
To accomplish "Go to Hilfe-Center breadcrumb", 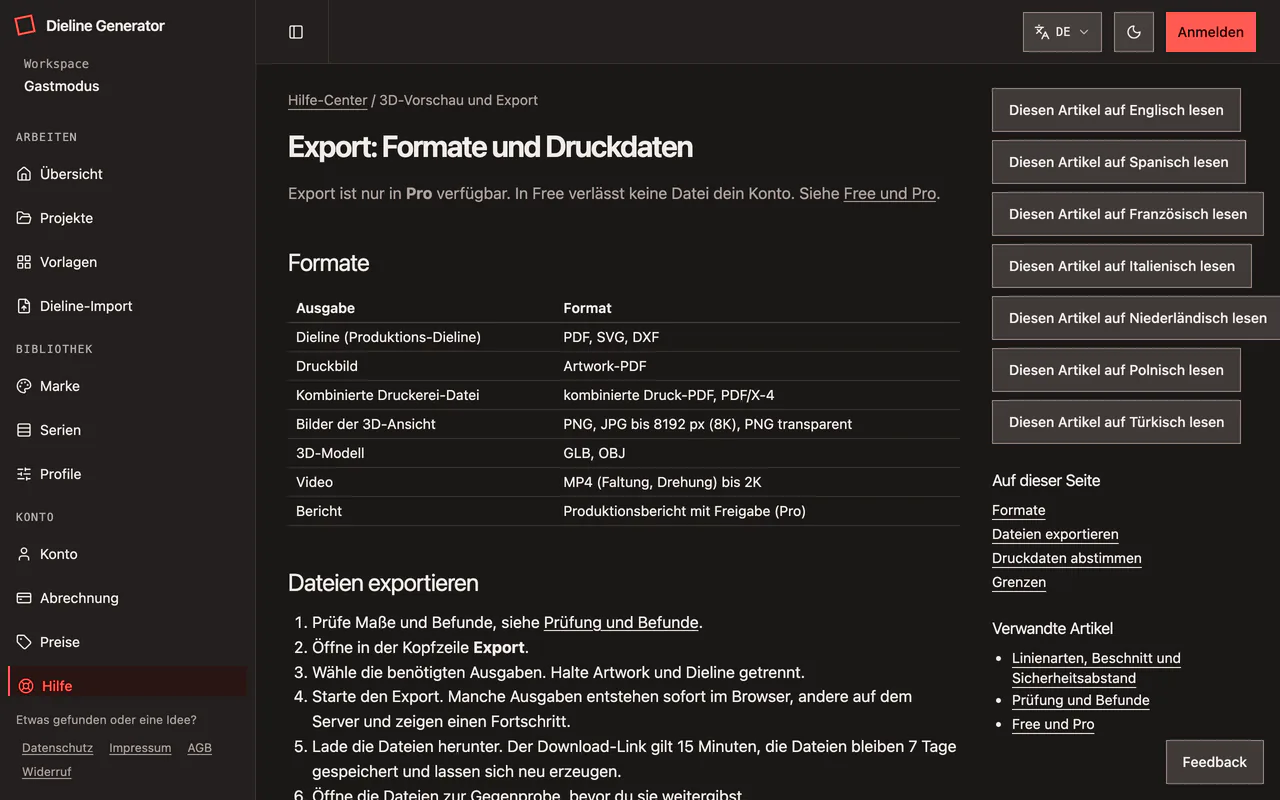I will (328, 100).
